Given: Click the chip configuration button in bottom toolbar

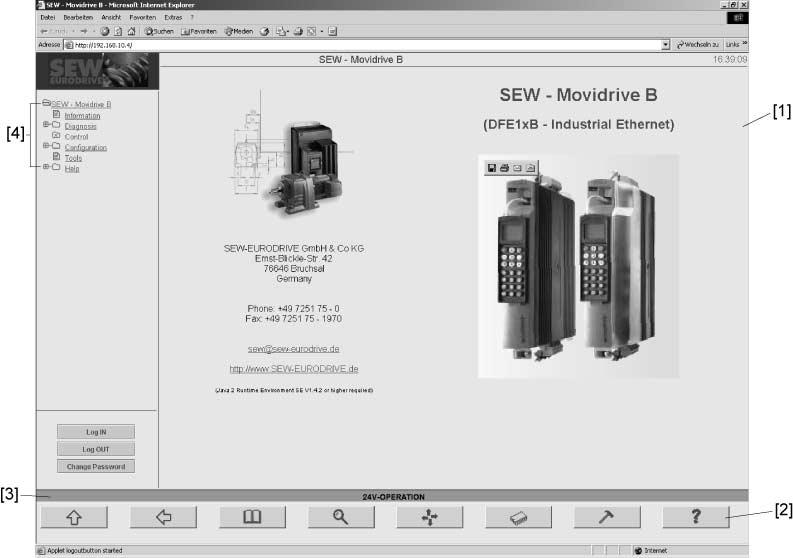Looking at the screenshot, I should pos(518,517).
